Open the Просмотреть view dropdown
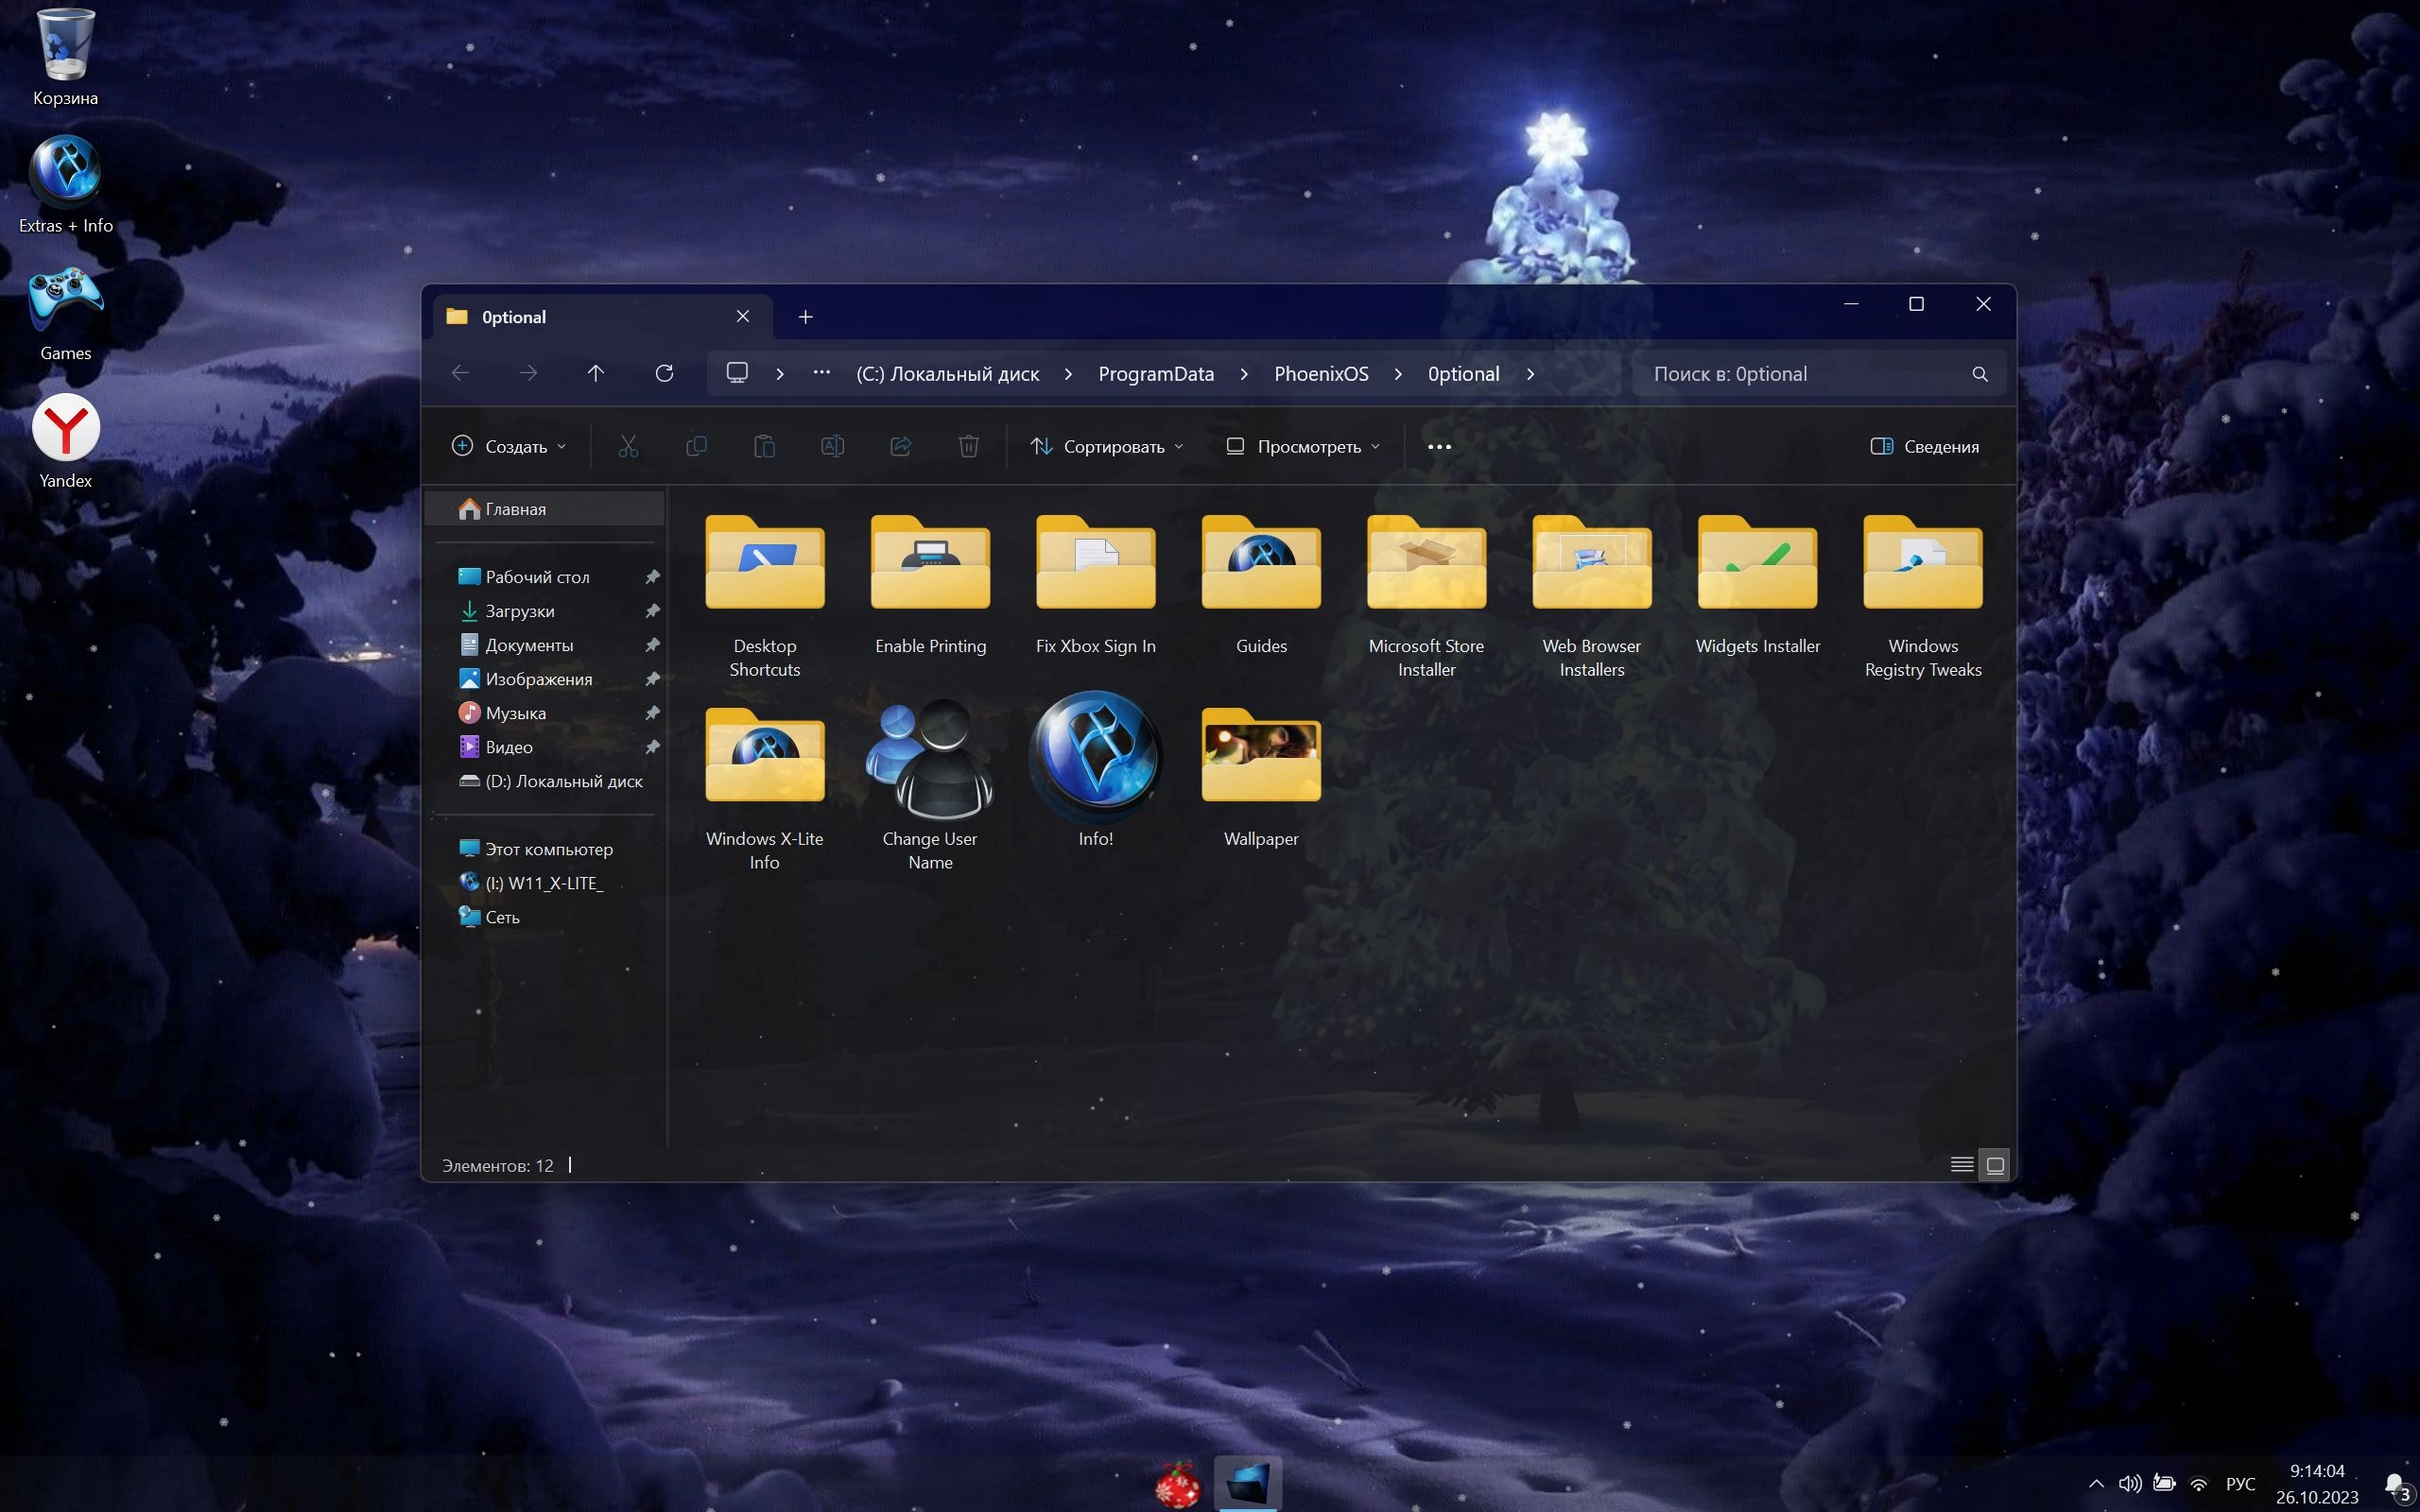The height and width of the screenshot is (1512, 2420). pos(1303,446)
